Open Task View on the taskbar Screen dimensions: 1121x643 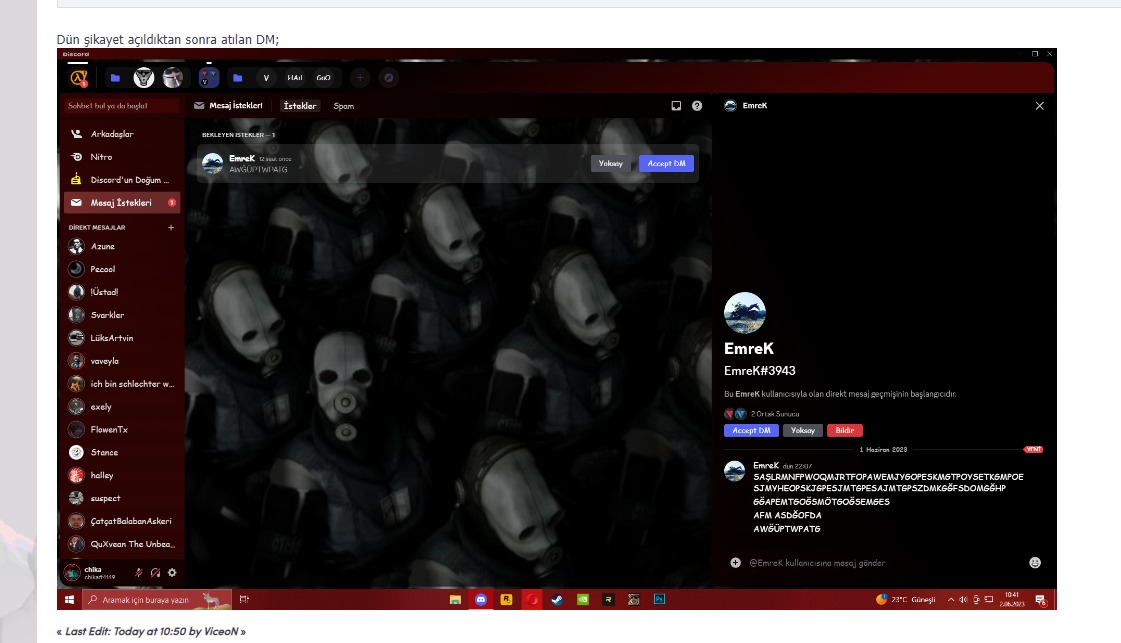pyautogui.click(x=244, y=599)
